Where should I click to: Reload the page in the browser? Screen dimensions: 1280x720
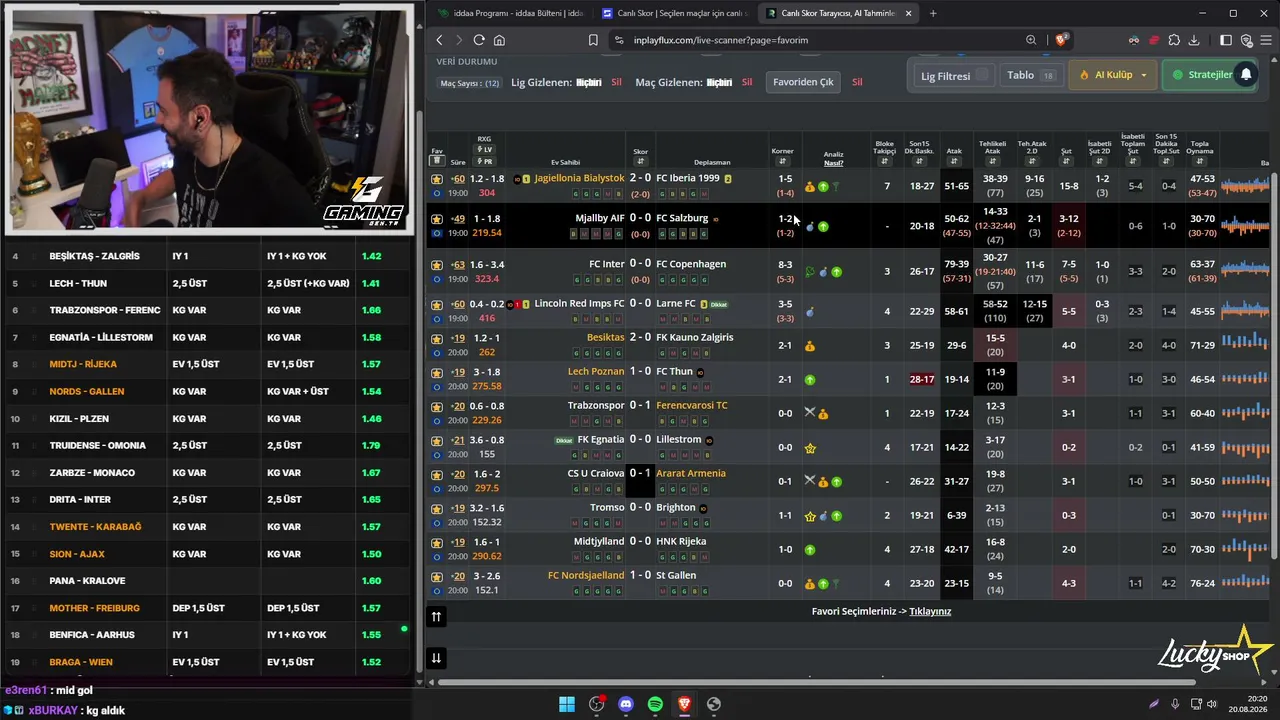479,40
